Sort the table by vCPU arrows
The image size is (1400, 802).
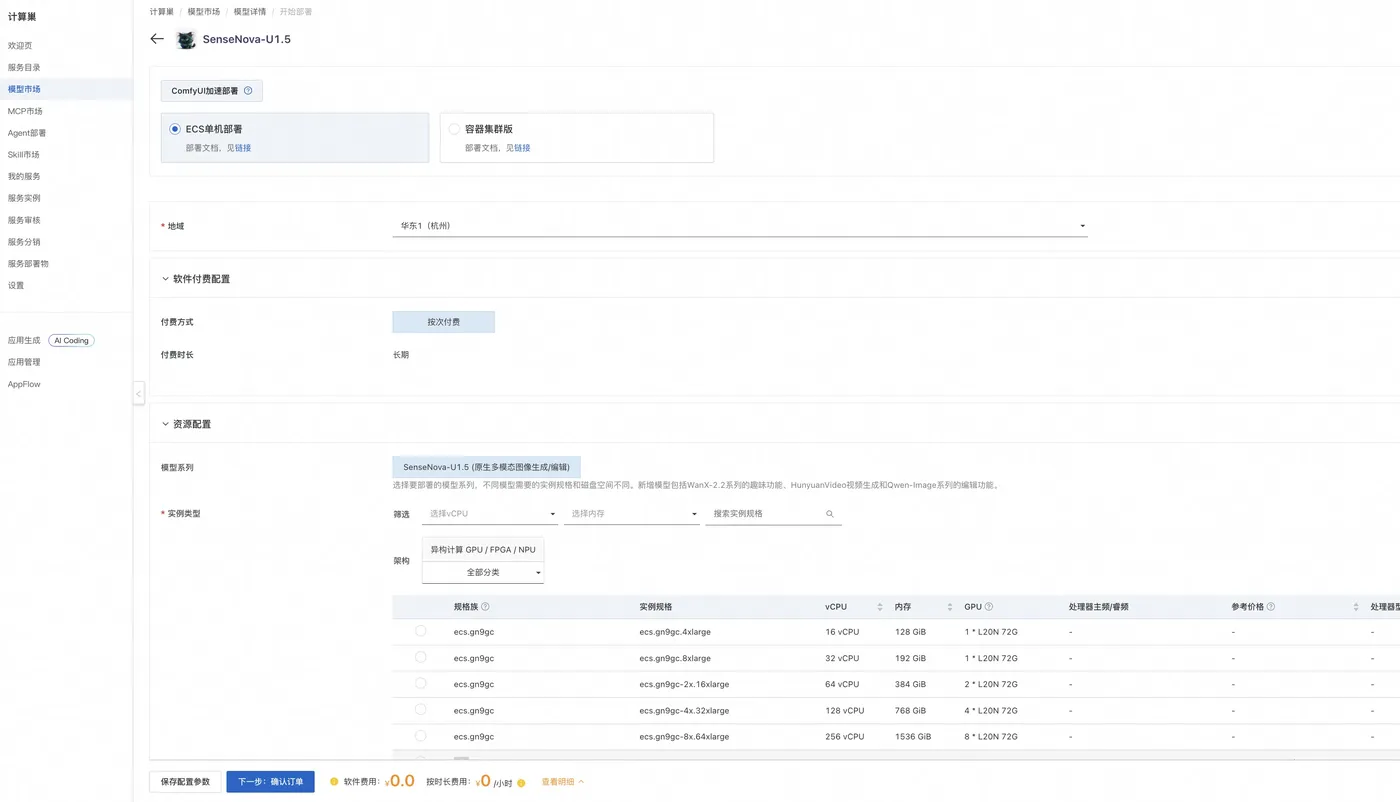[880, 607]
